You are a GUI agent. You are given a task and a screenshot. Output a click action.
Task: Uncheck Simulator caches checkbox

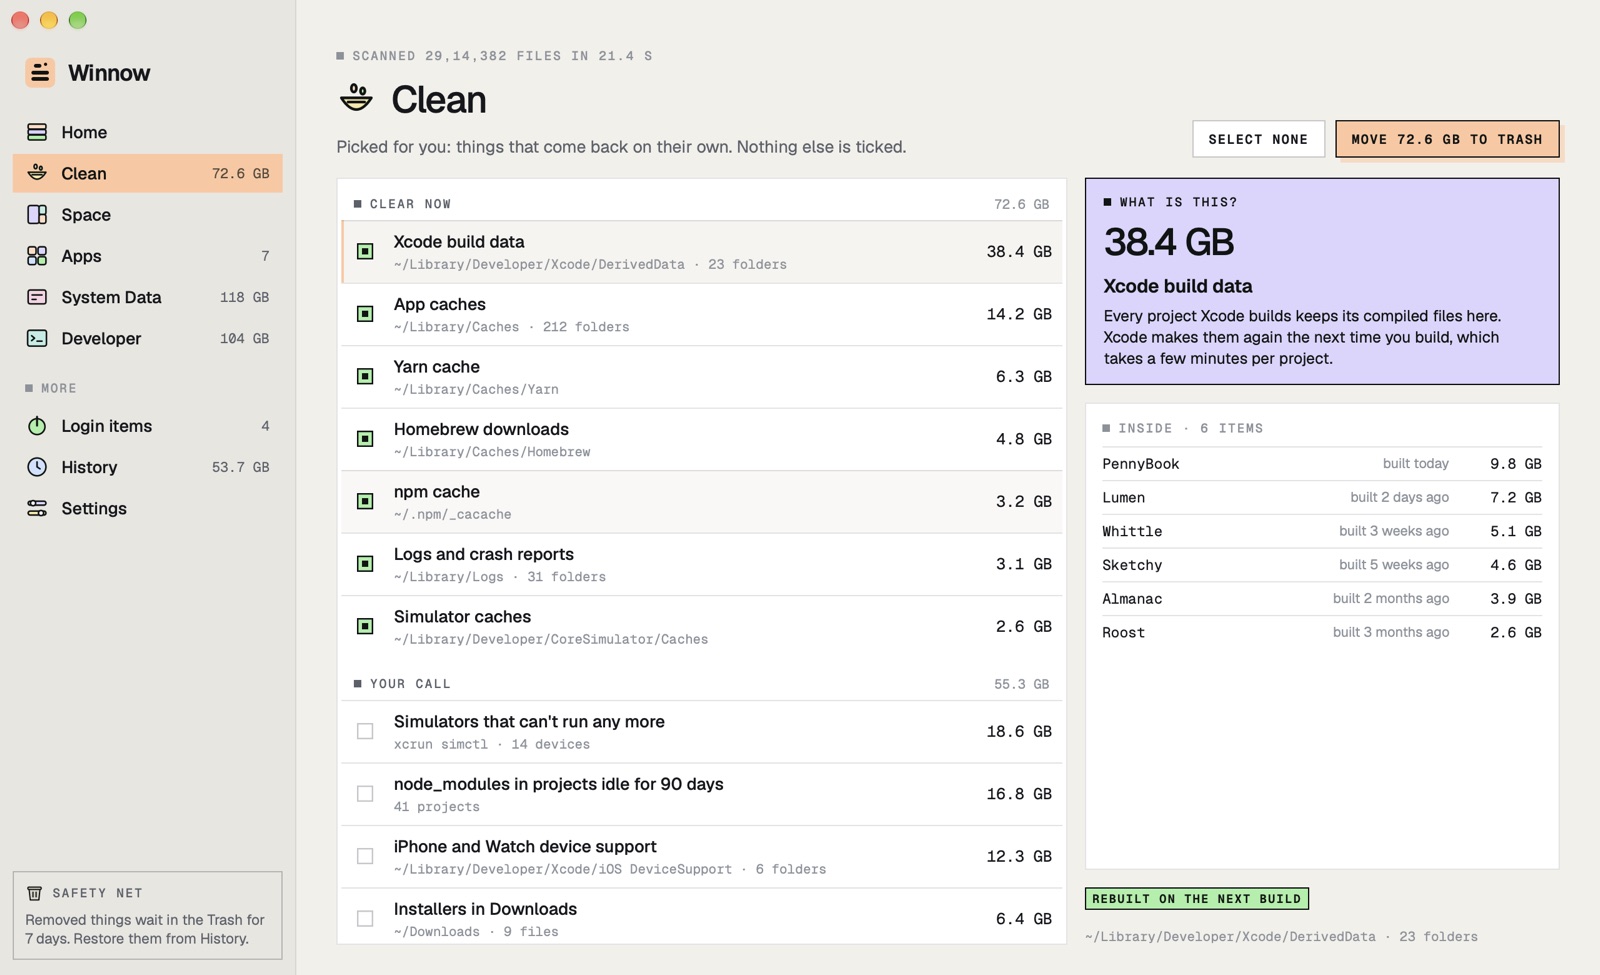point(365,626)
